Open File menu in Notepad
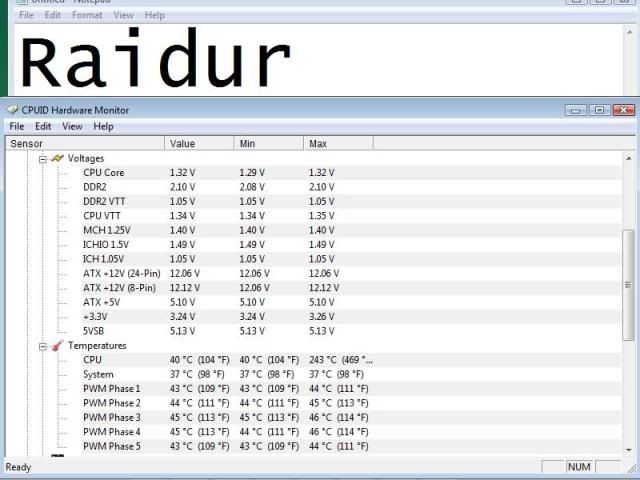The width and height of the screenshot is (640, 480). pyautogui.click(x=26, y=16)
